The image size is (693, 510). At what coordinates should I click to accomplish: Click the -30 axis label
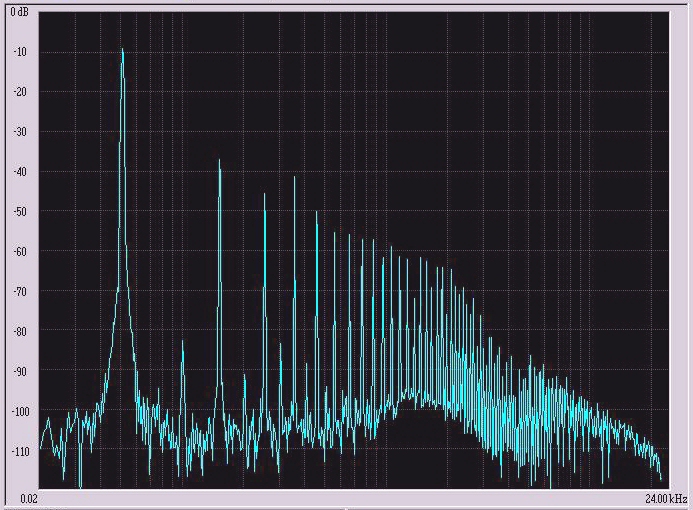click(20, 132)
